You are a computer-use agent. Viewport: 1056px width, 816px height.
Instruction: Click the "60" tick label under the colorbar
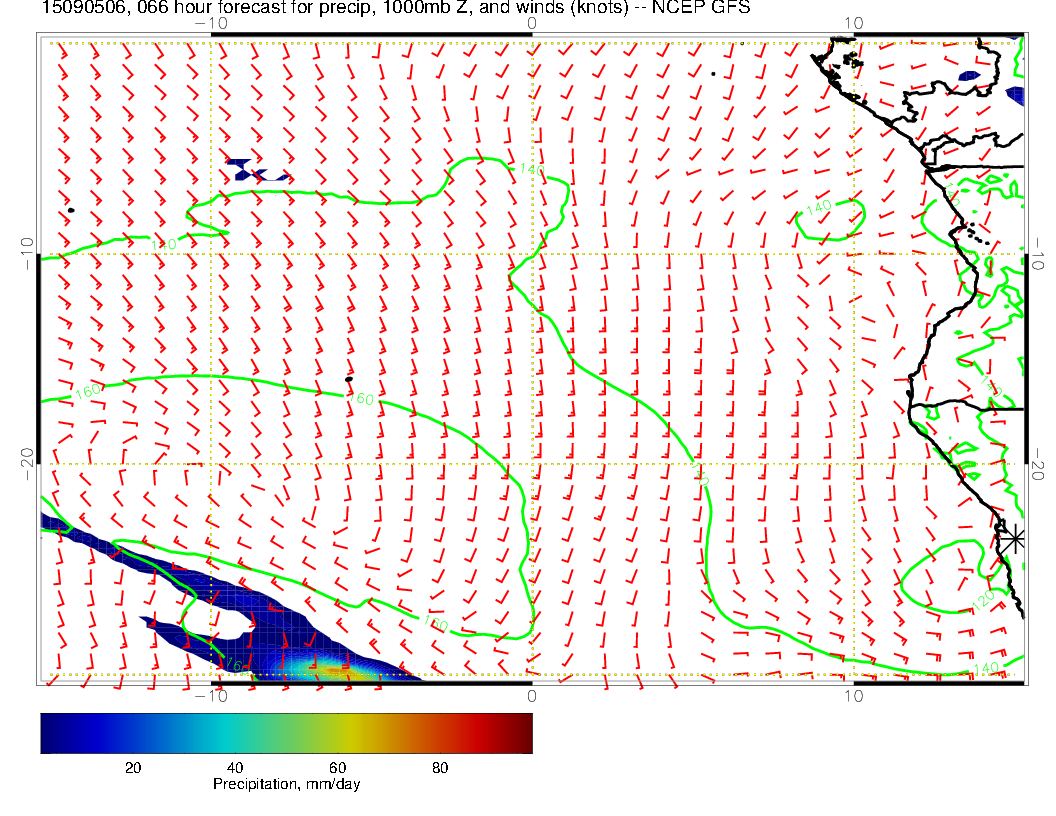tap(337, 768)
